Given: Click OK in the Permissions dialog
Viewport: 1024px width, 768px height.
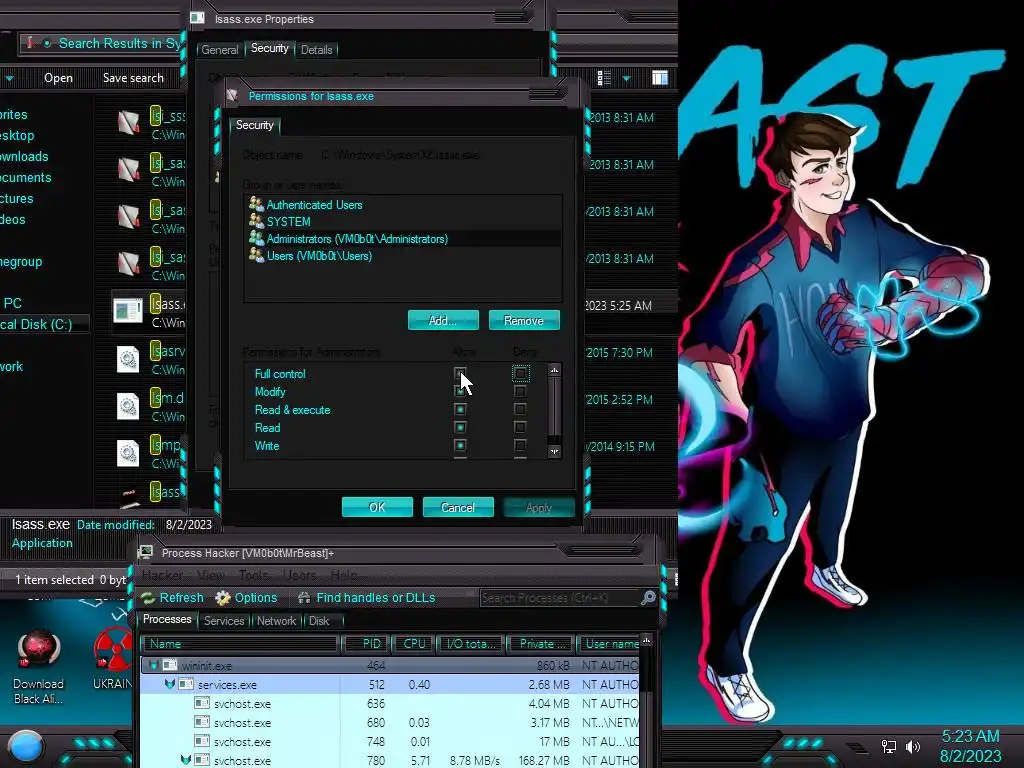Looking at the screenshot, I should click(377, 507).
